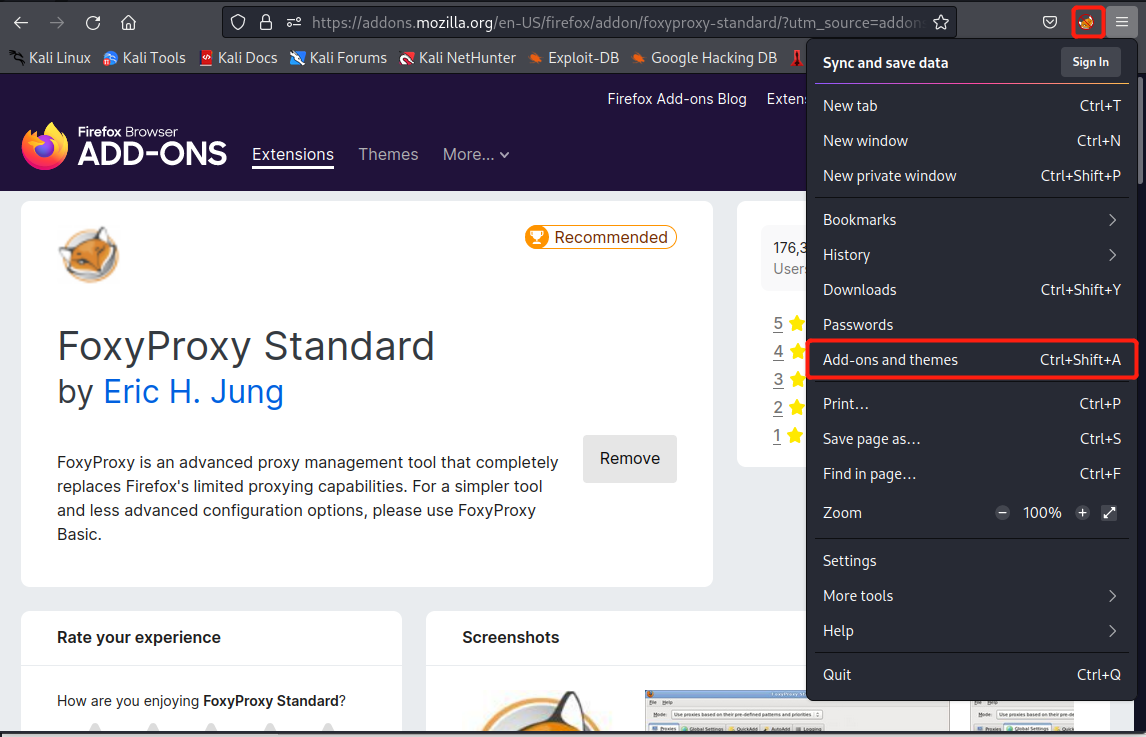Close the hamburger application menu button
Image resolution: width=1146 pixels, height=737 pixels.
point(1122,23)
